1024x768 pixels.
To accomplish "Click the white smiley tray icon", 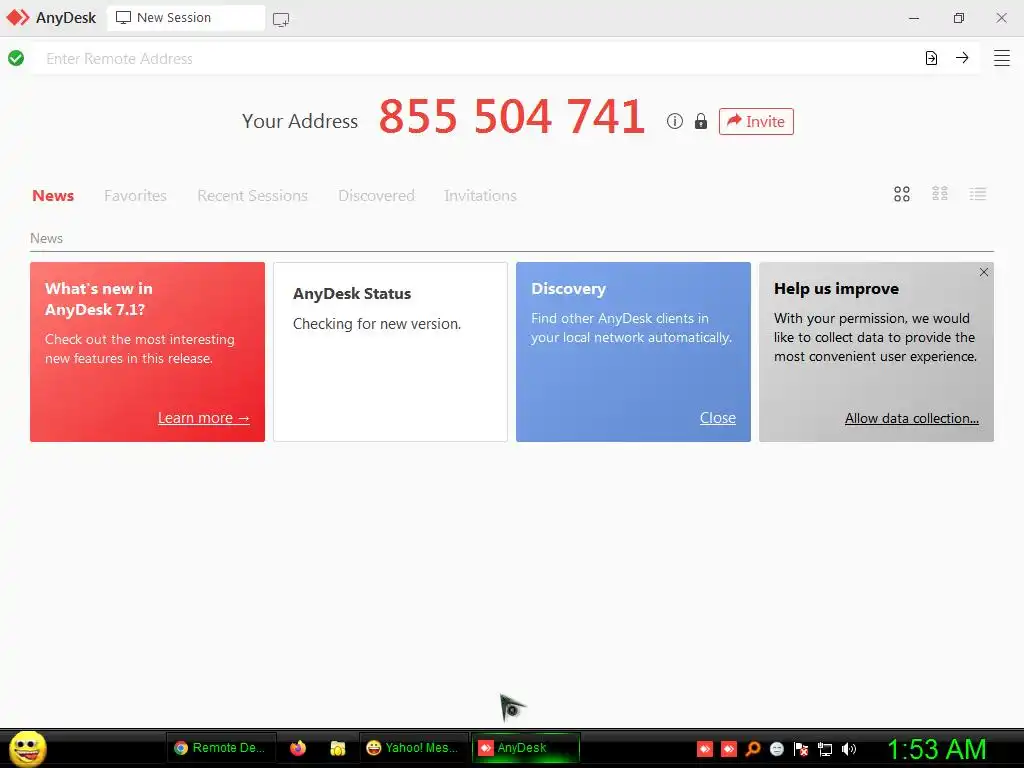I will pos(776,749).
